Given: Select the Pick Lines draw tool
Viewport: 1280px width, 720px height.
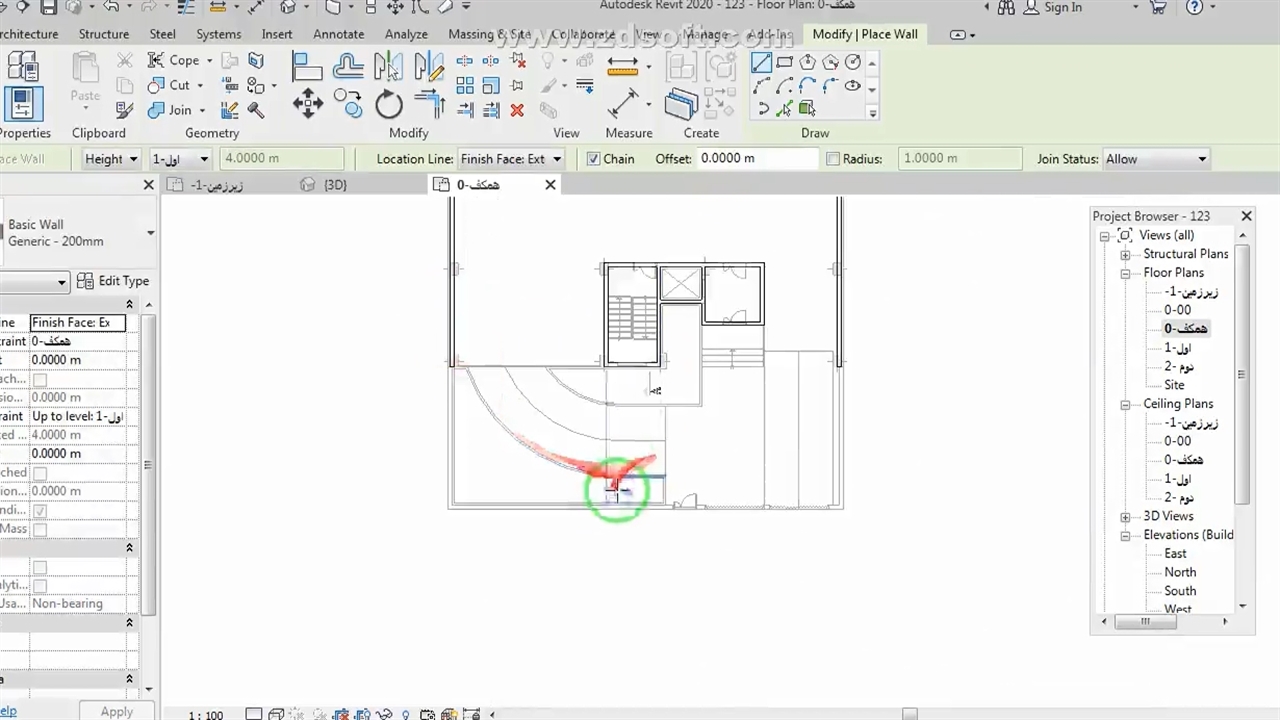Looking at the screenshot, I should pos(785,109).
